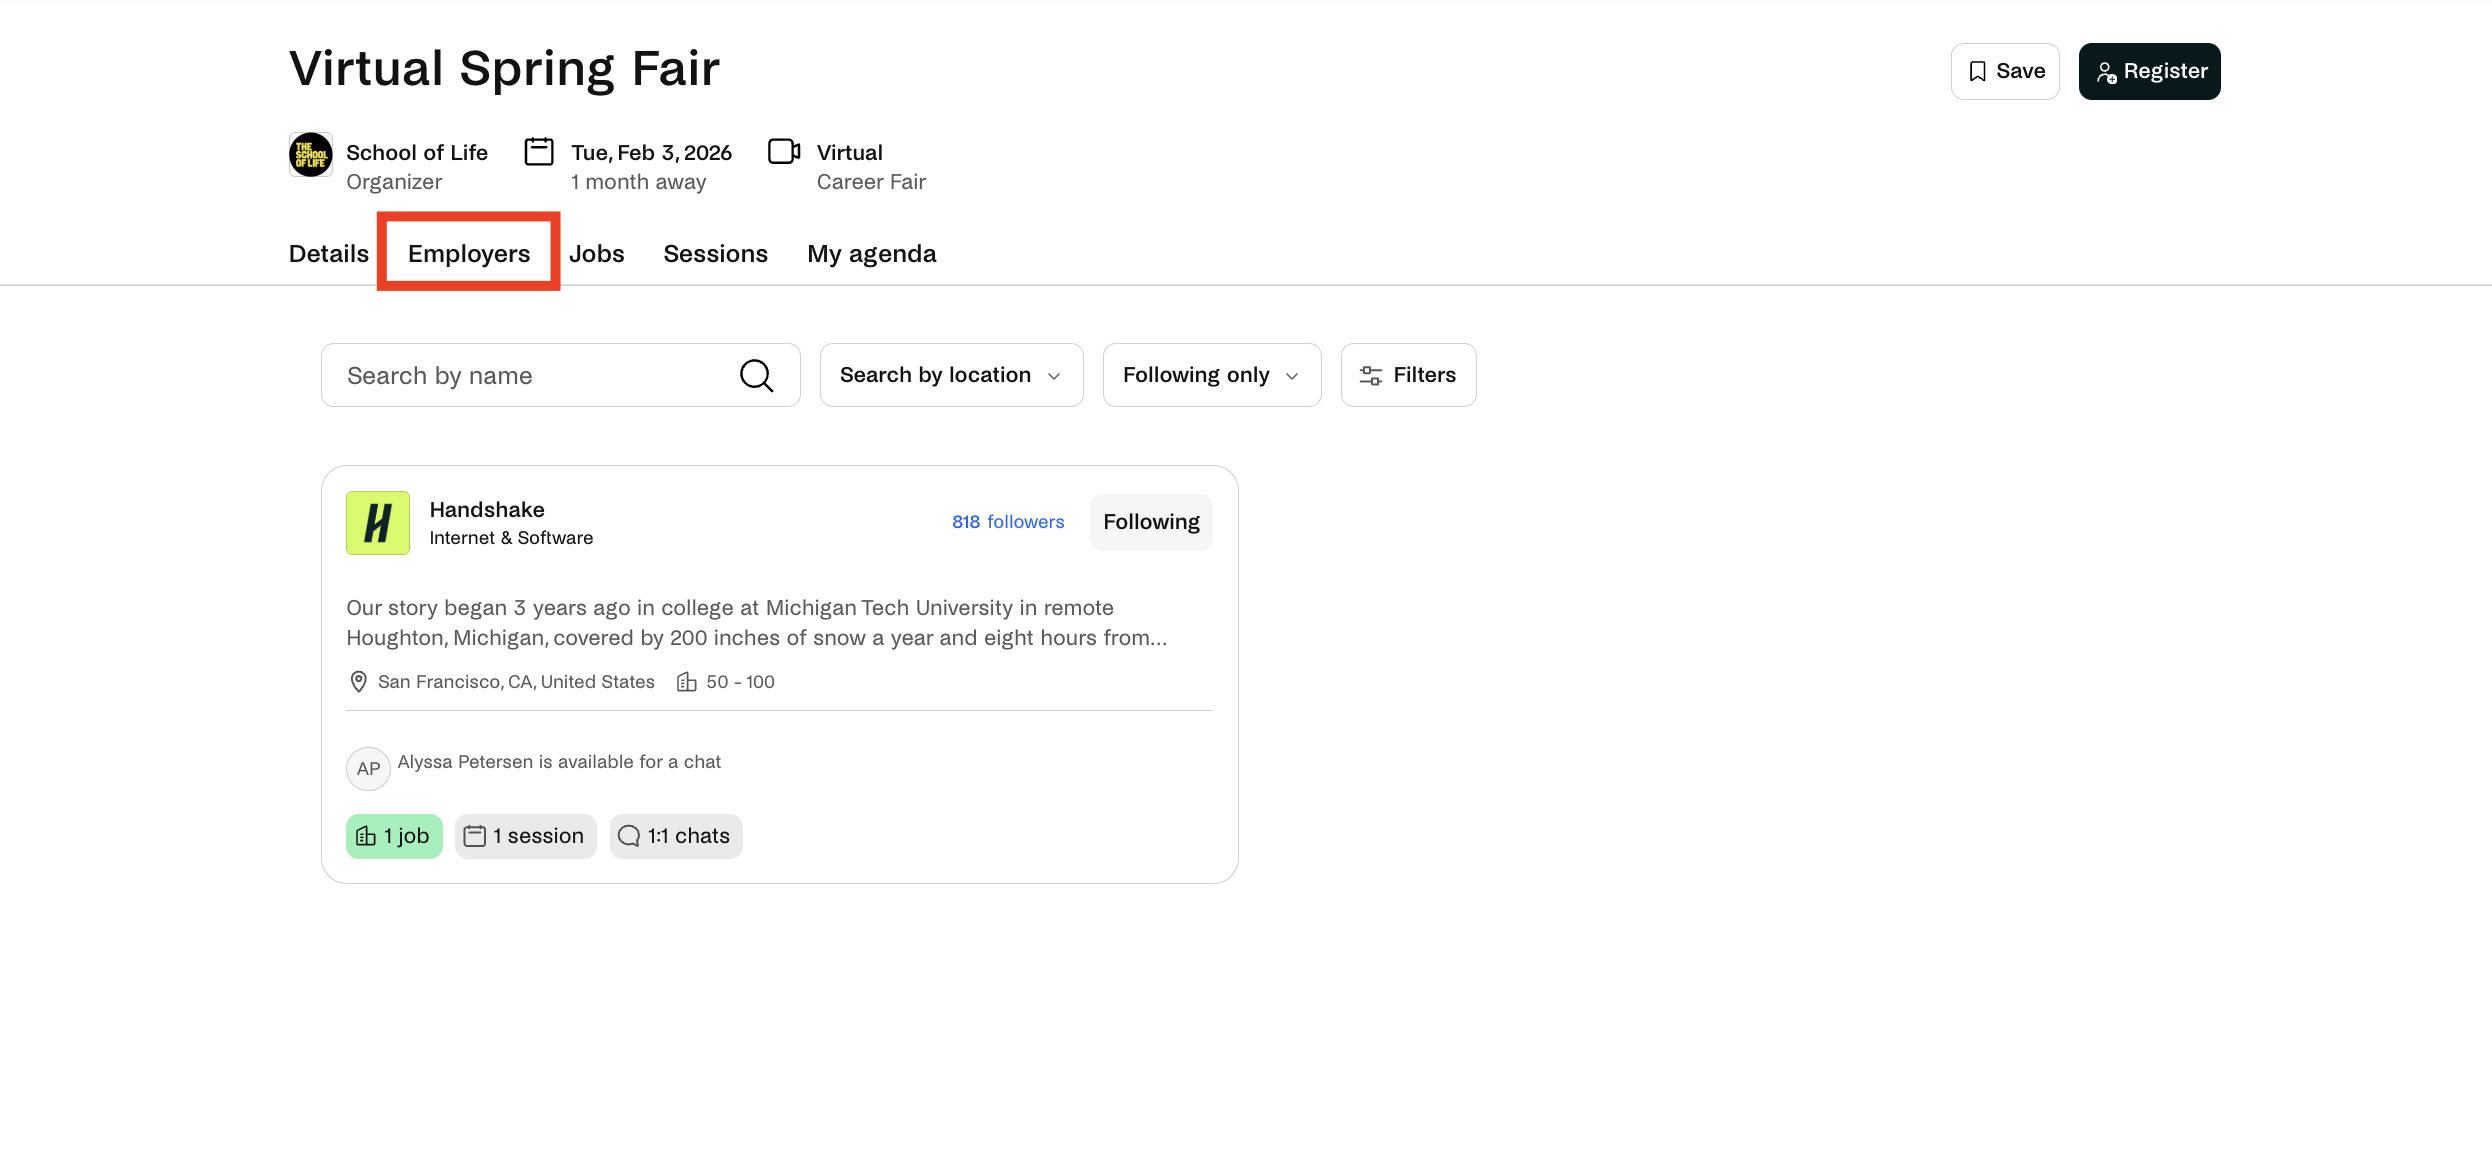Click the 'Virtual Spring Fair' page title
Screen dimensions: 2492x1164
tap(505, 69)
